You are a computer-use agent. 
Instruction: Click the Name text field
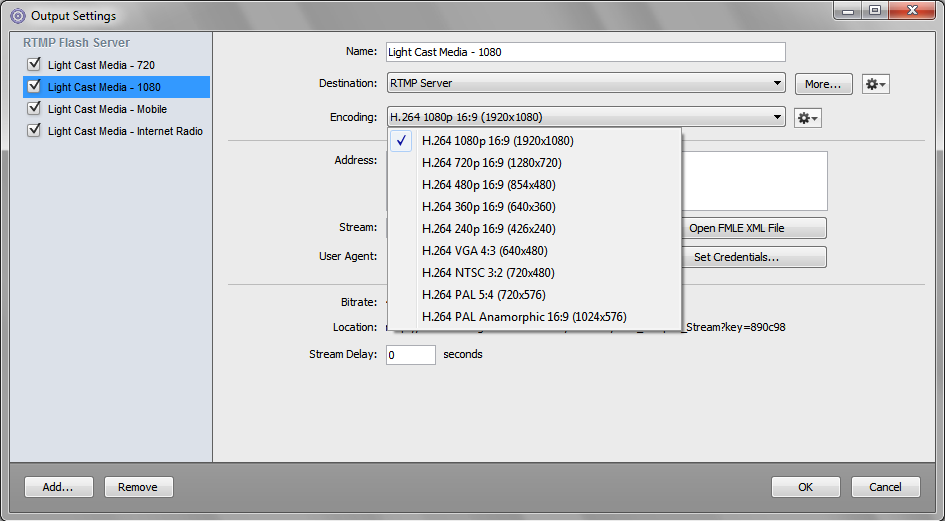point(585,52)
